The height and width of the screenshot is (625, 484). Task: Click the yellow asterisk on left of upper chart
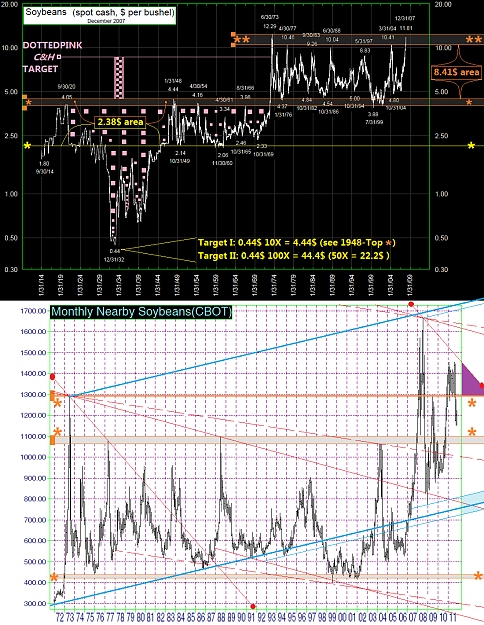(27, 146)
